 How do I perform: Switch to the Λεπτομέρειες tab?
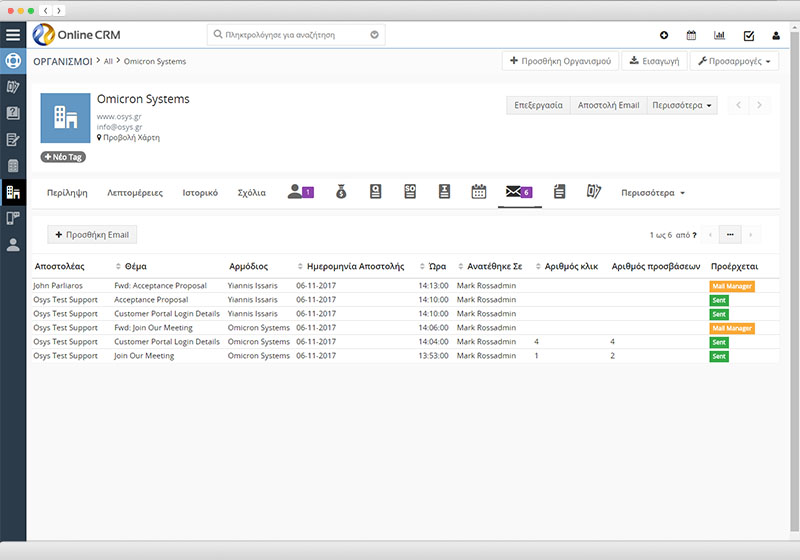coord(135,193)
